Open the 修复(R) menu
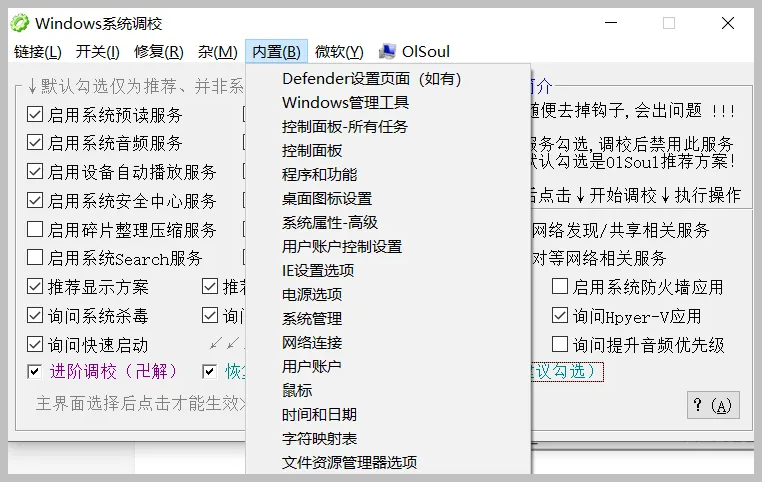762x482 pixels. (159, 52)
